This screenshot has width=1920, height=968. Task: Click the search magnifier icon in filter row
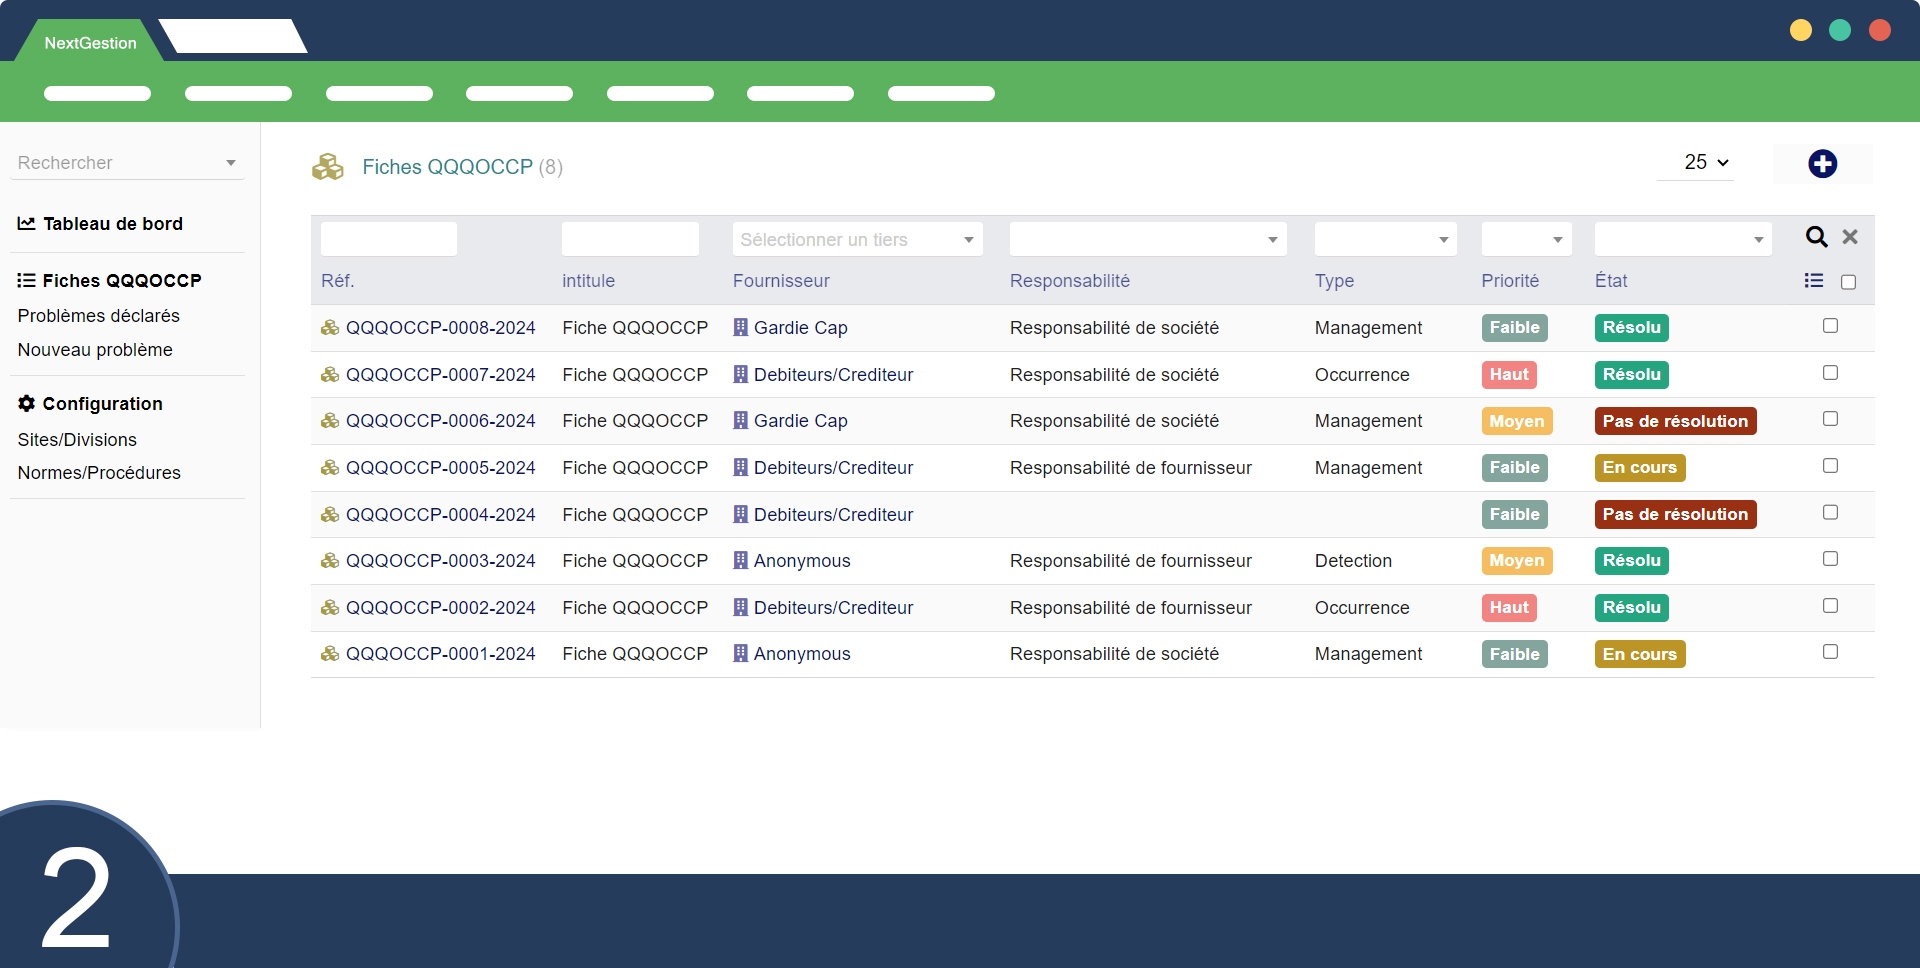[1816, 237]
